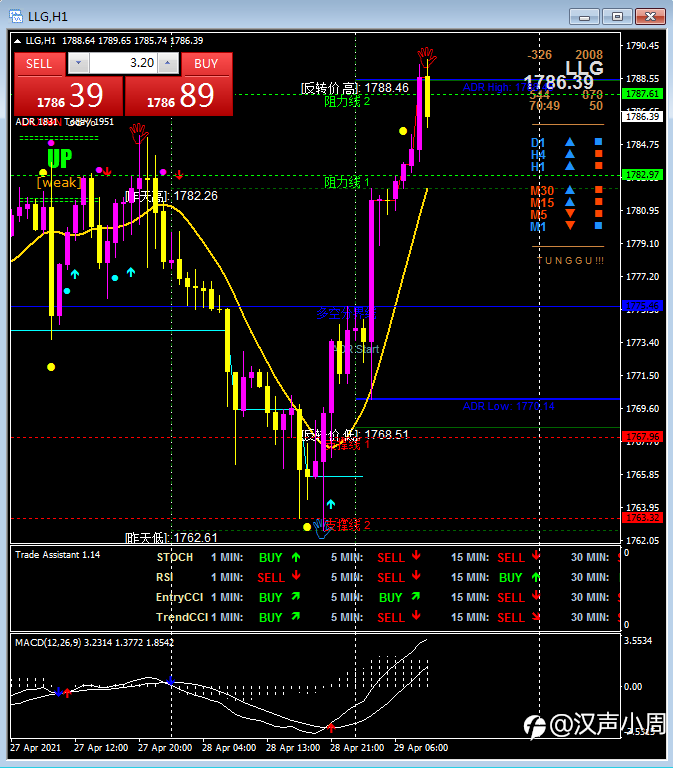
Task: Click the LLG,H1 window title icon
Action: tap(16, 17)
